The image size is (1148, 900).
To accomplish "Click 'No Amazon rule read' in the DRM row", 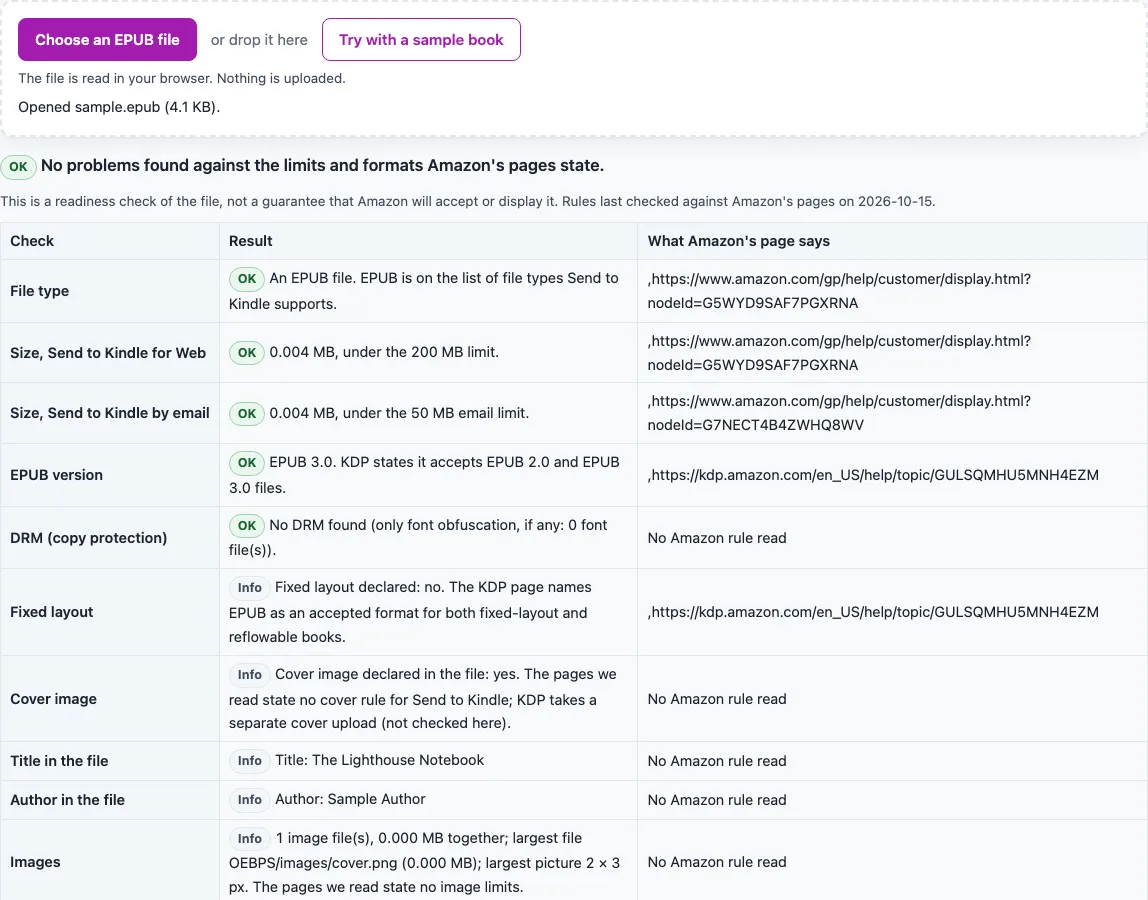I will 717,538.
